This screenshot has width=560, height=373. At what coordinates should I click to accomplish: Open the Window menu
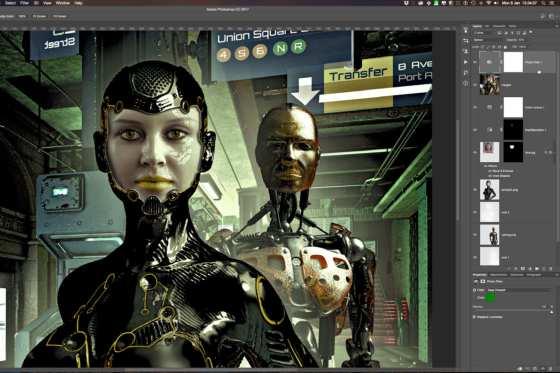(x=63, y=3)
